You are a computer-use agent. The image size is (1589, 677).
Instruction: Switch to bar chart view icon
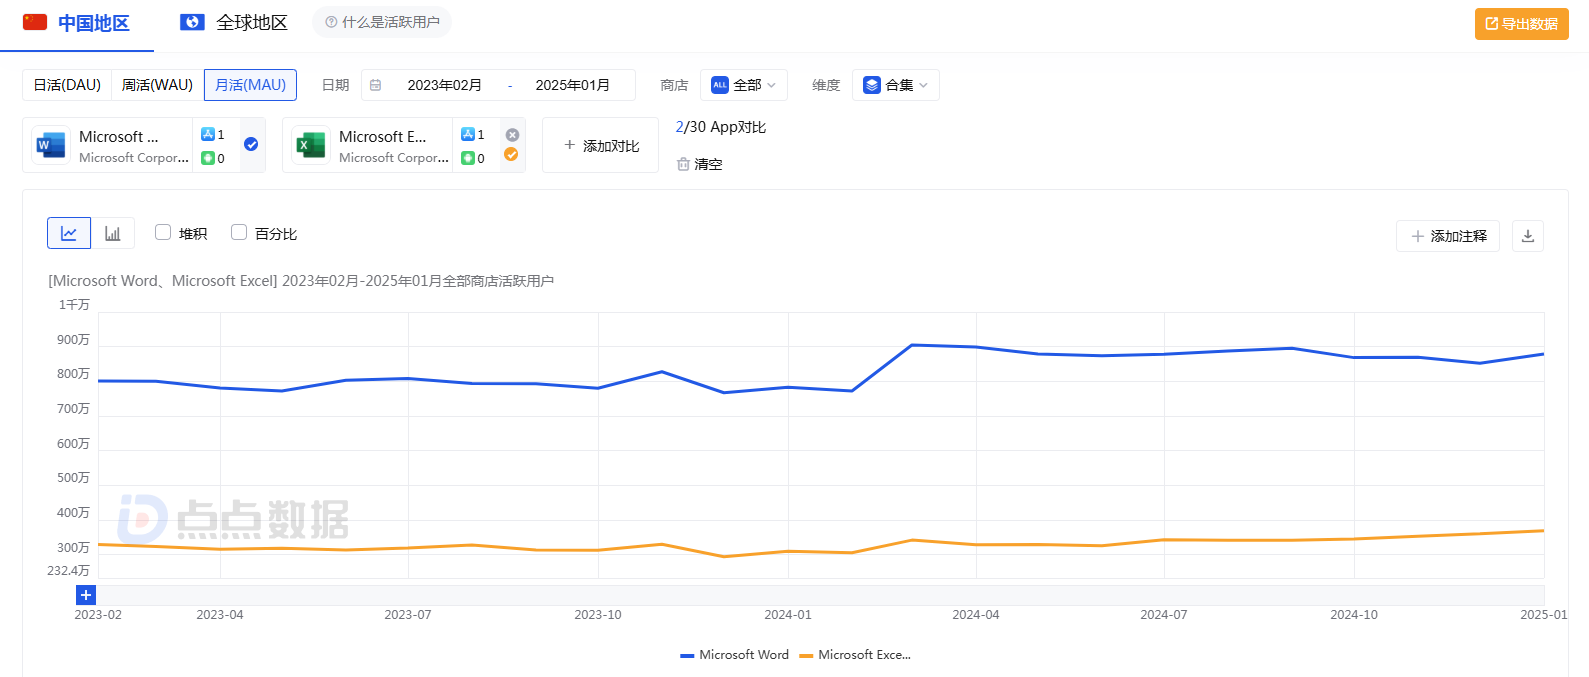[x=113, y=233]
